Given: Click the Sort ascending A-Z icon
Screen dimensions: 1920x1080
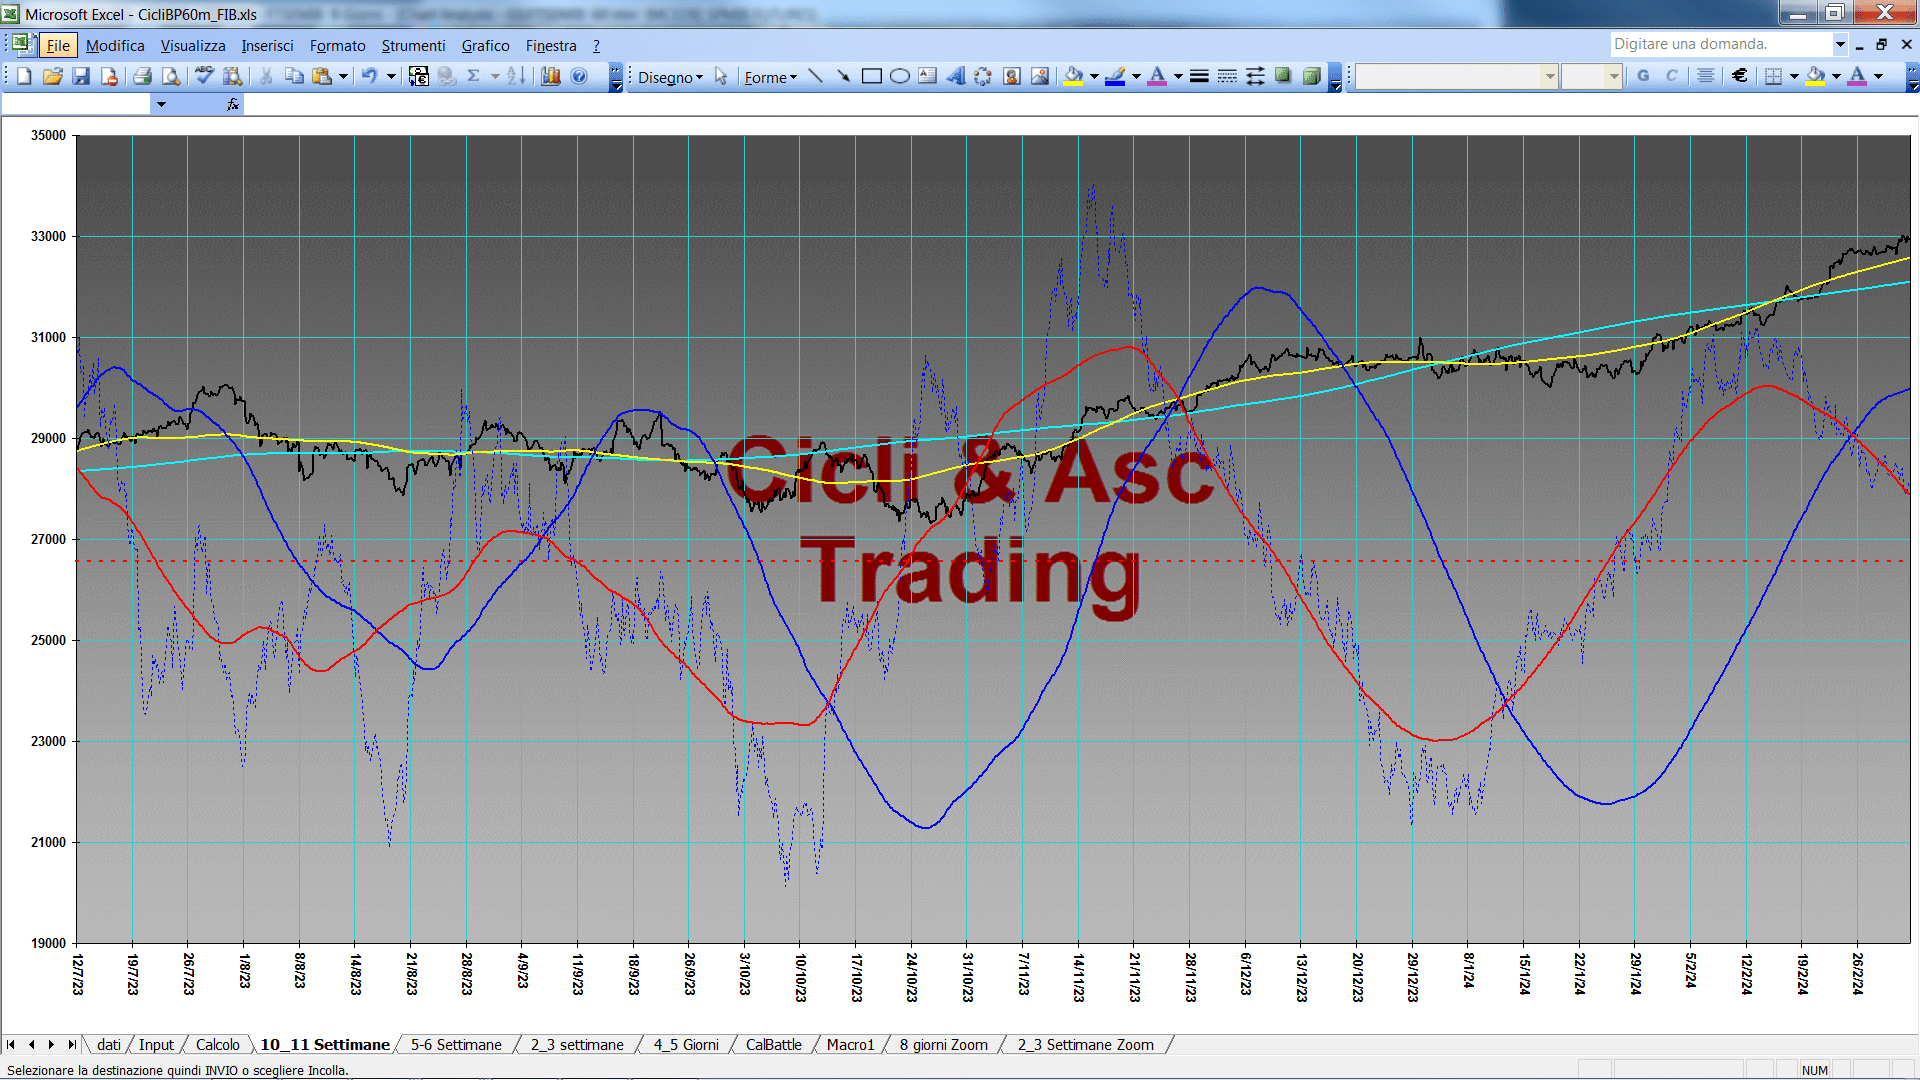Looking at the screenshot, I should coord(515,76).
